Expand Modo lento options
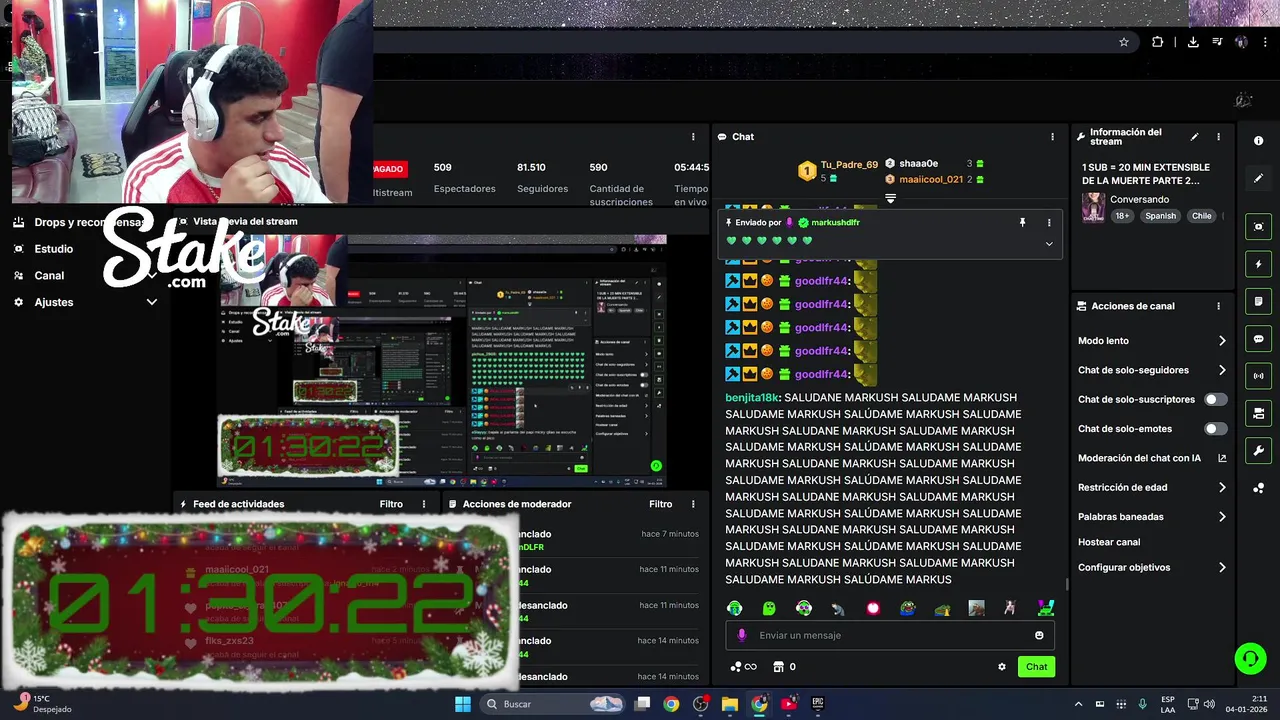 tap(1222, 341)
